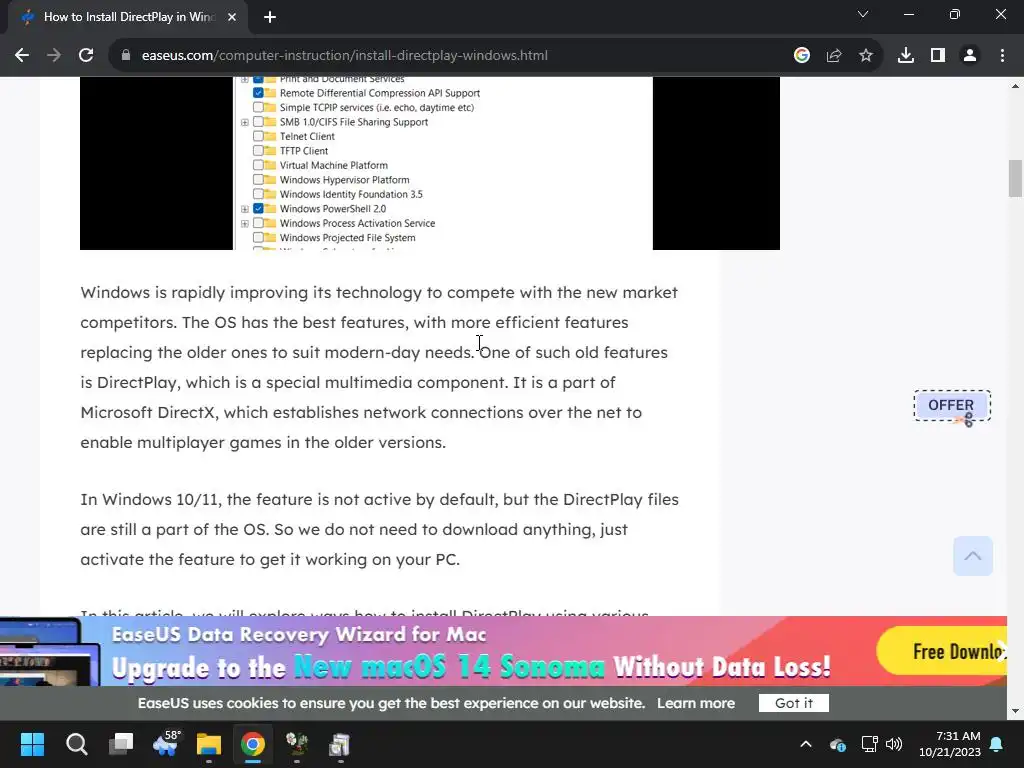
Task: Open Task View on taskbar
Action: coord(121,744)
